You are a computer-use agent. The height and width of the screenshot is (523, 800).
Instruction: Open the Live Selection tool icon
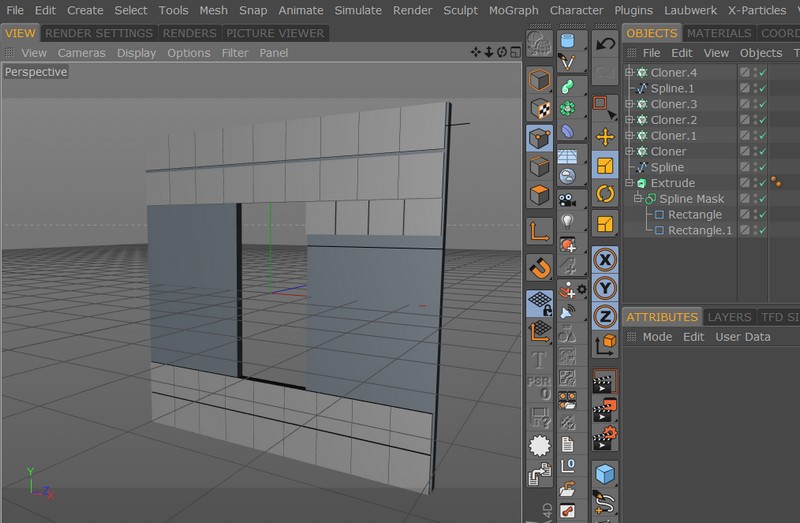(x=605, y=107)
